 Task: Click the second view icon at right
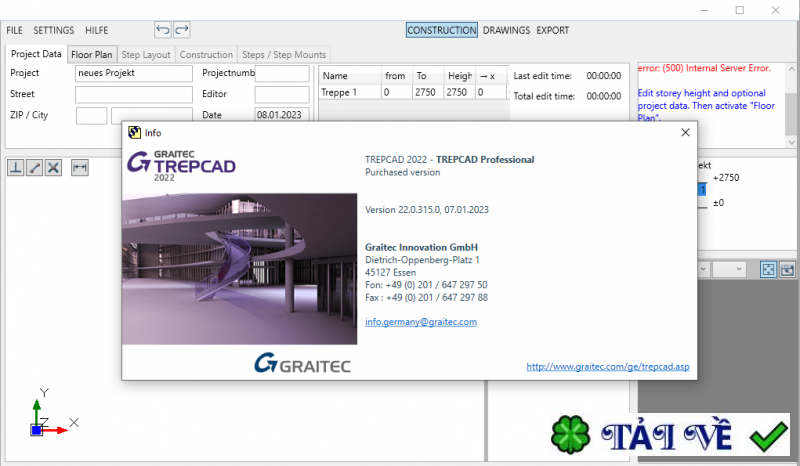787,269
